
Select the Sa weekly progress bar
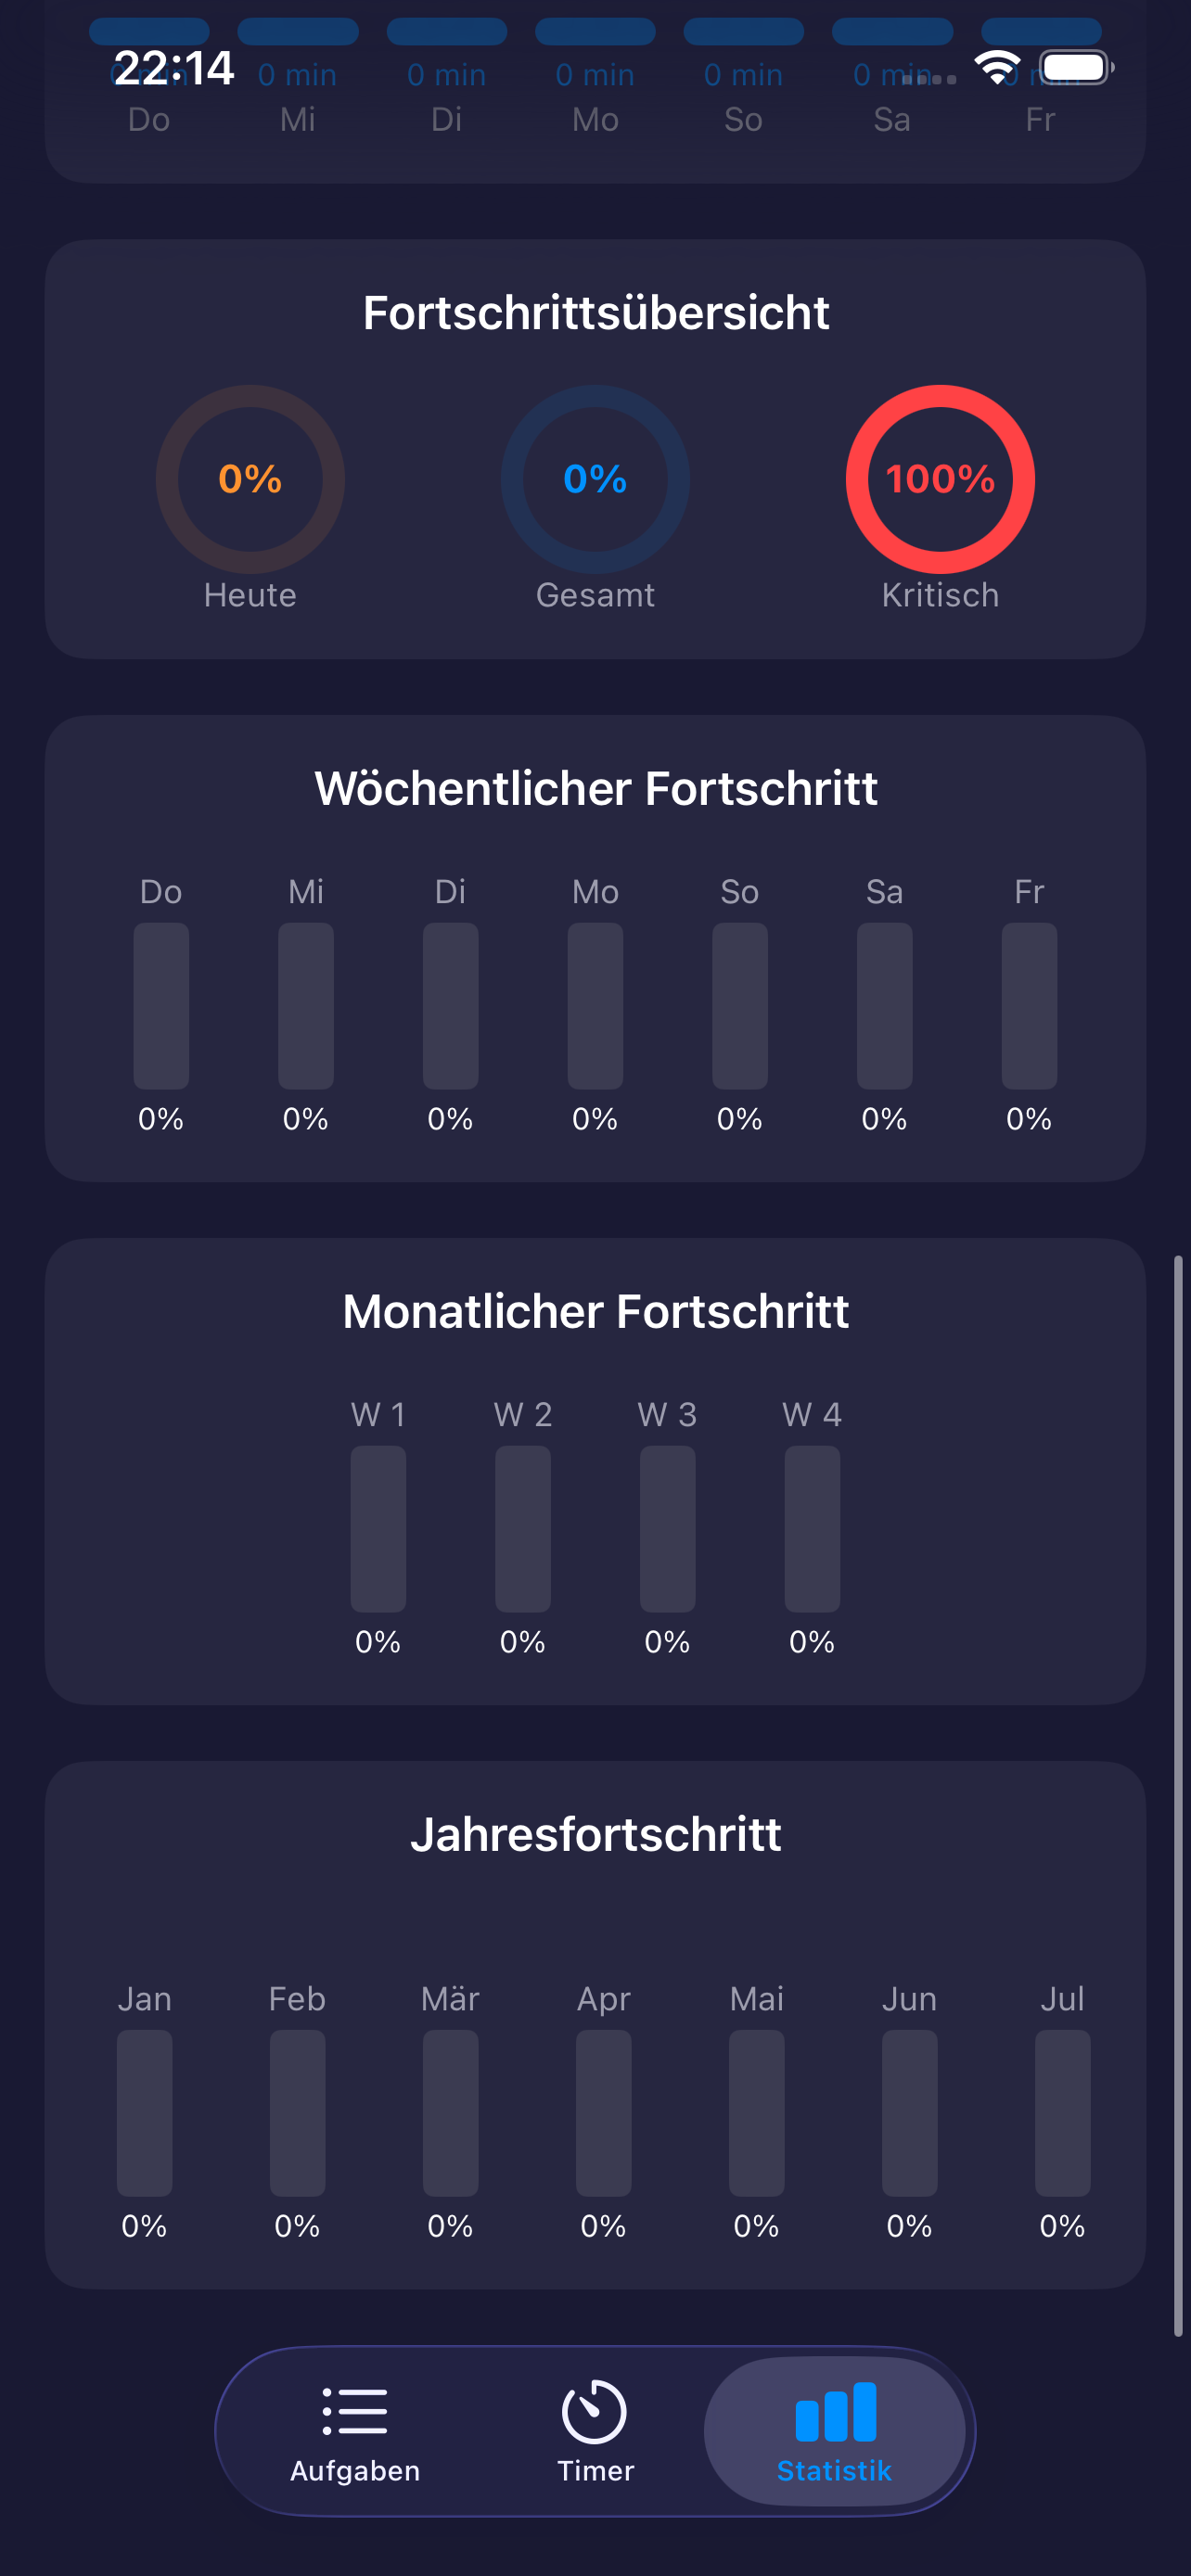point(885,1005)
